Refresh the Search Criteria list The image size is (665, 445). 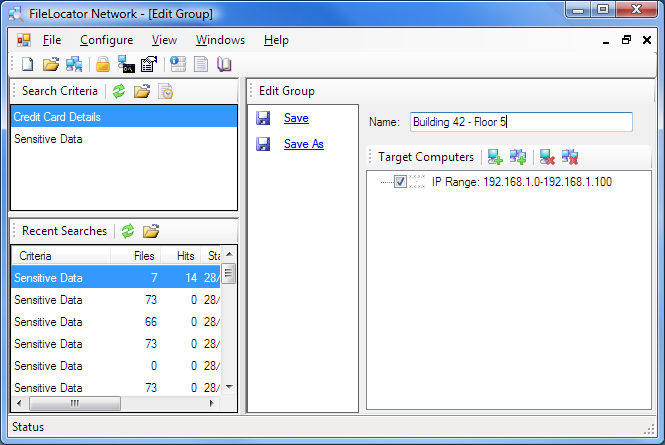(119, 91)
